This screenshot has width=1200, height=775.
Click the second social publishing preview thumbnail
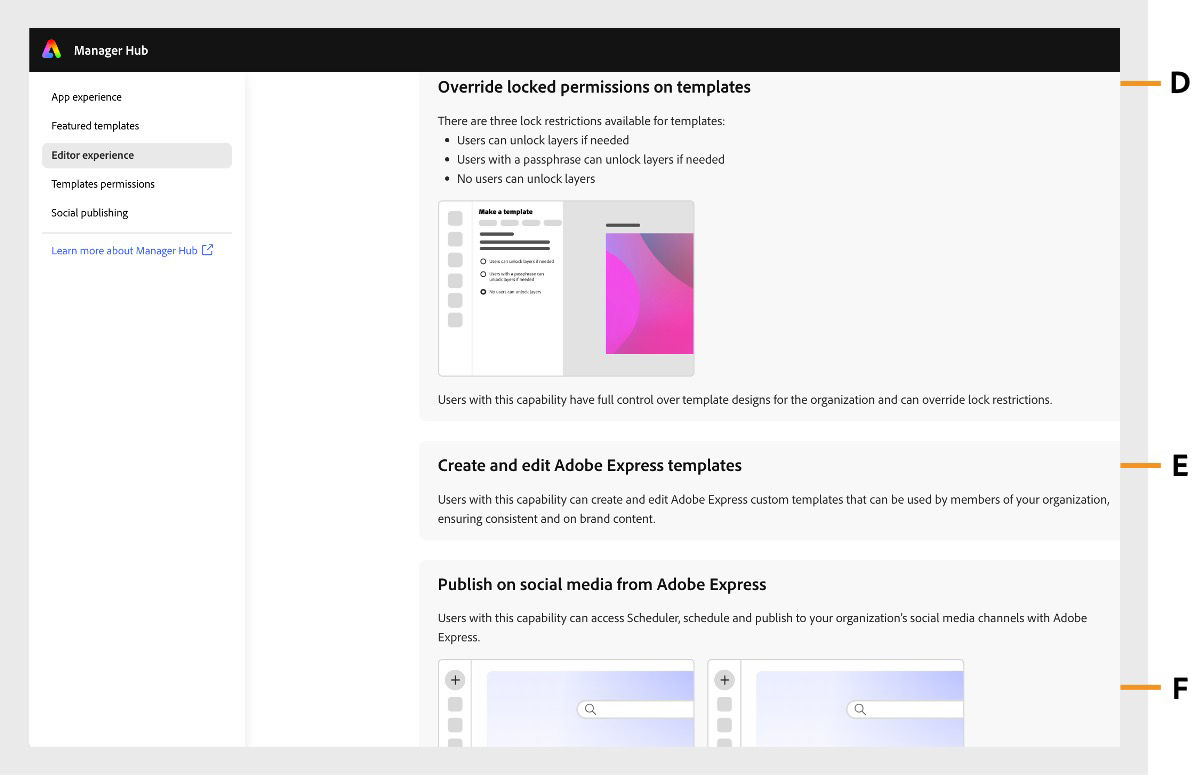(835, 703)
